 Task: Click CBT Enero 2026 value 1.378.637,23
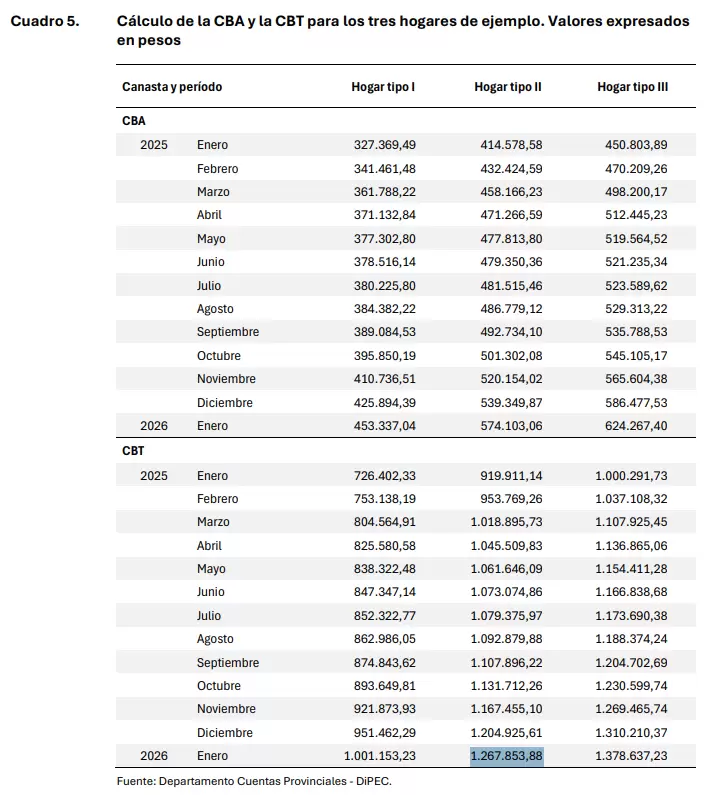(x=631, y=756)
